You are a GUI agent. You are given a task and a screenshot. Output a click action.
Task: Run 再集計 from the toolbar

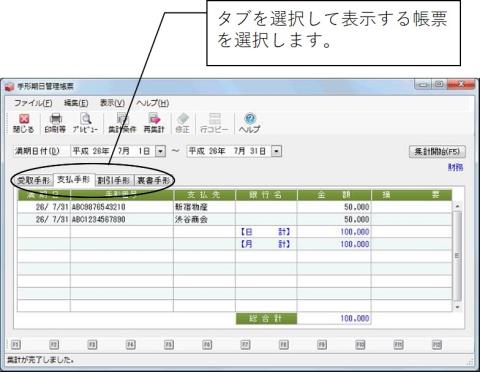[154, 123]
